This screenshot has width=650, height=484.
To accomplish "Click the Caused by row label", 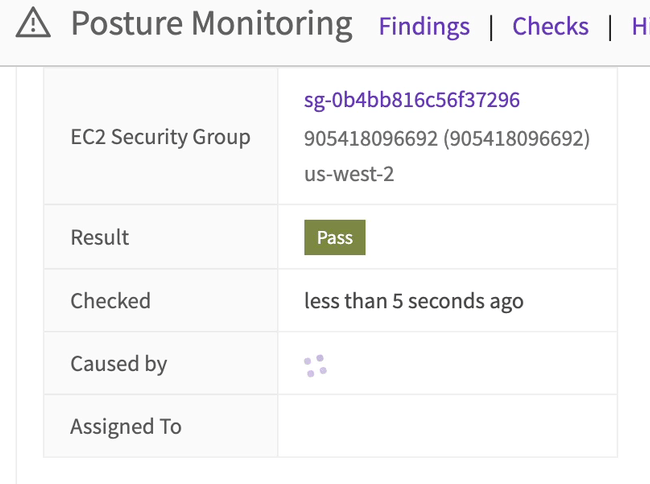I will click(x=118, y=364).
